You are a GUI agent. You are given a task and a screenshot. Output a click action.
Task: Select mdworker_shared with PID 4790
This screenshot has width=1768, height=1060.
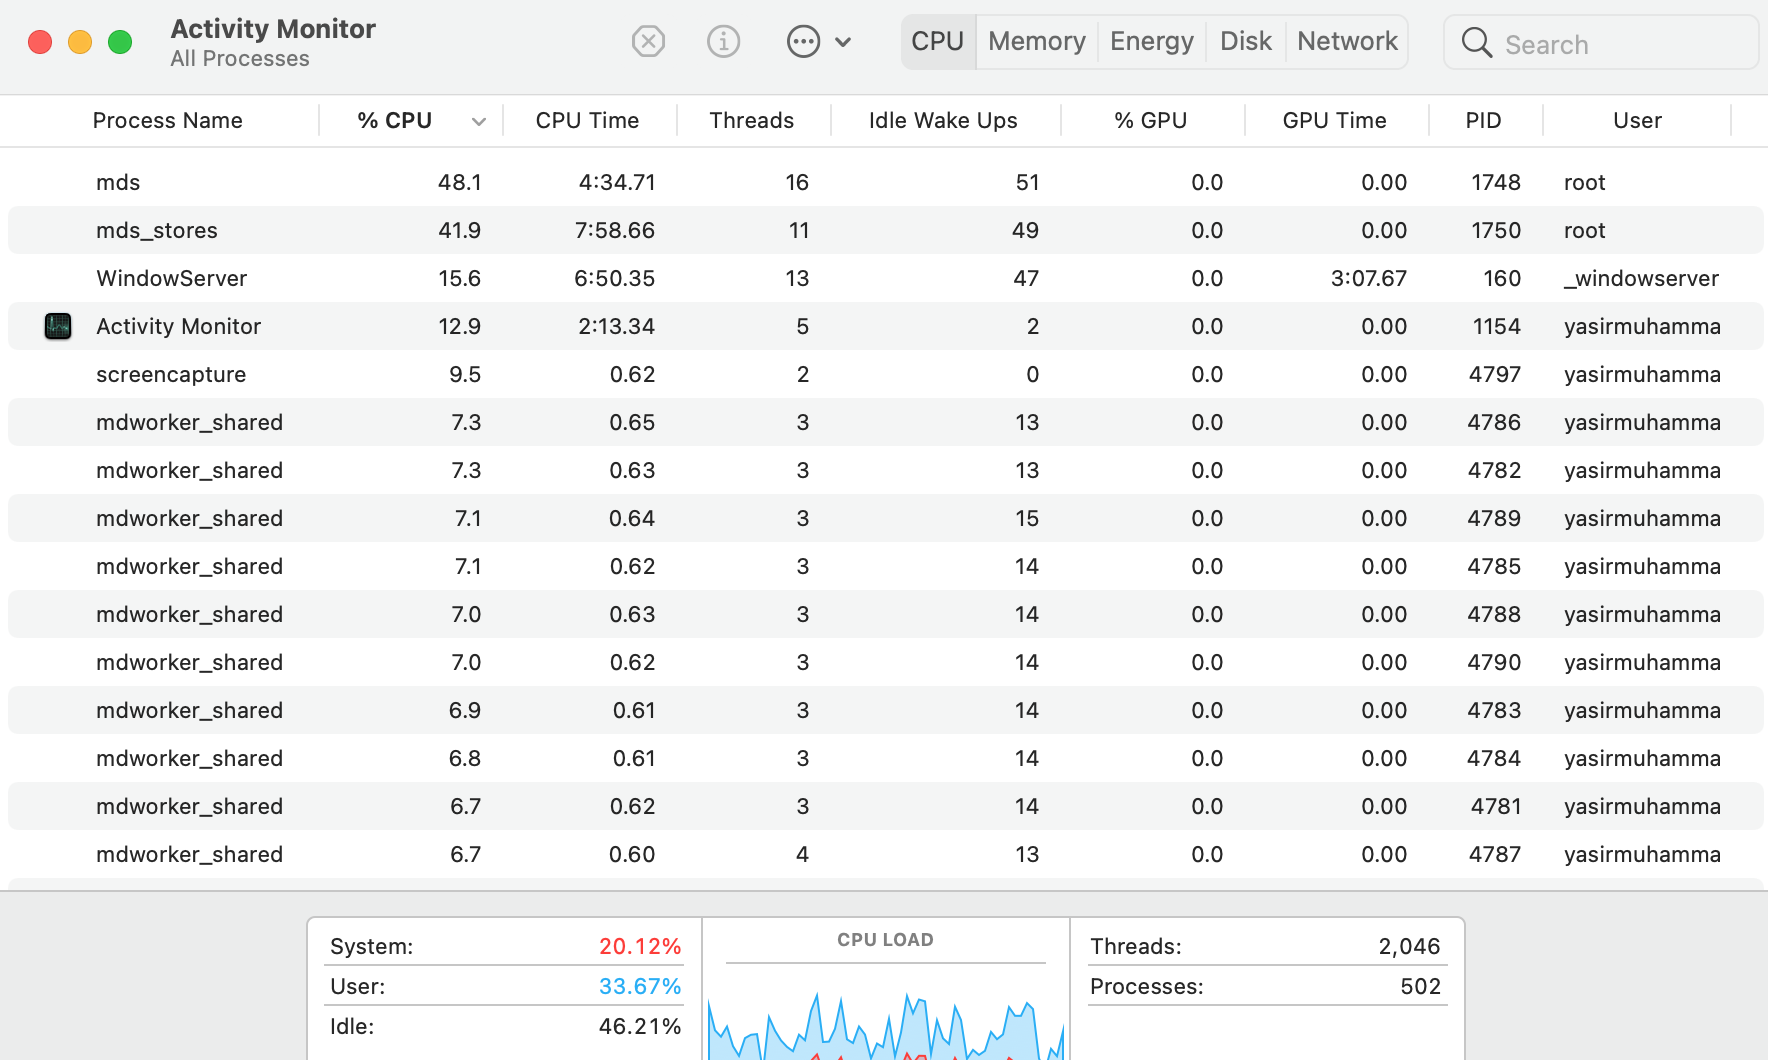pos(885,662)
